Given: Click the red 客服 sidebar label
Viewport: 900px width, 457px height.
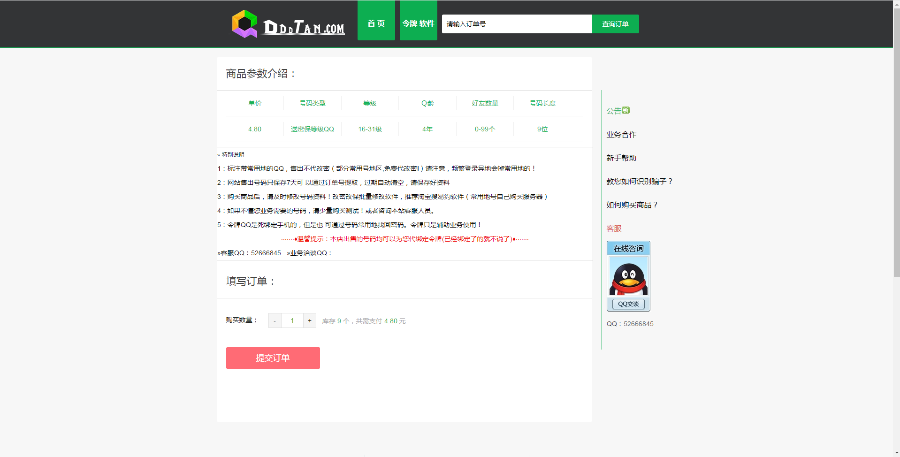Looking at the screenshot, I should (x=614, y=228).
